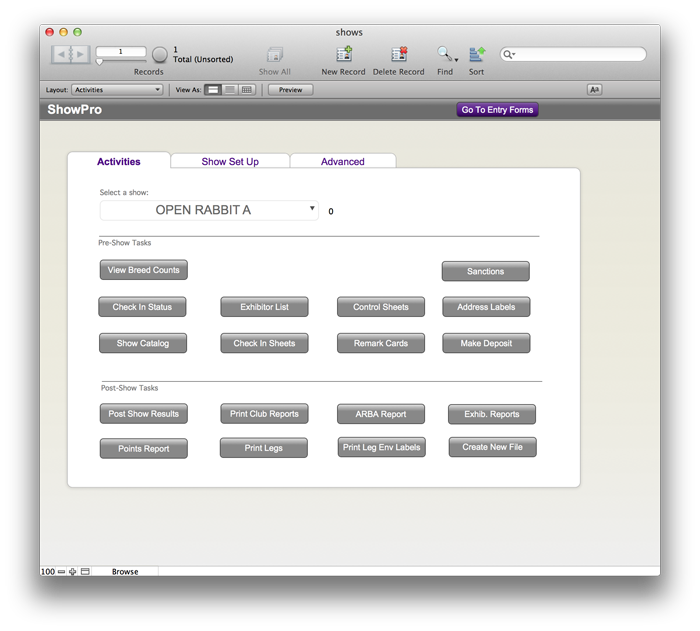The width and height of the screenshot is (700, 631).
Task: Click Control Sheets
Action: click(381, 307)
